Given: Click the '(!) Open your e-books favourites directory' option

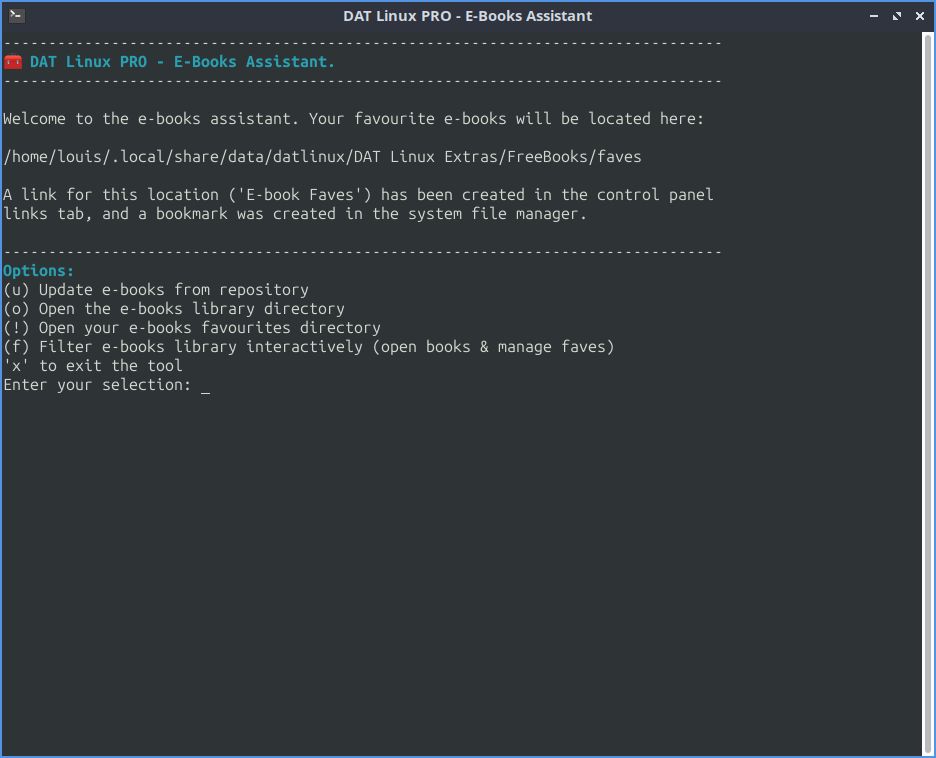Looking at the screenshot, I should [x=192, y=328].
